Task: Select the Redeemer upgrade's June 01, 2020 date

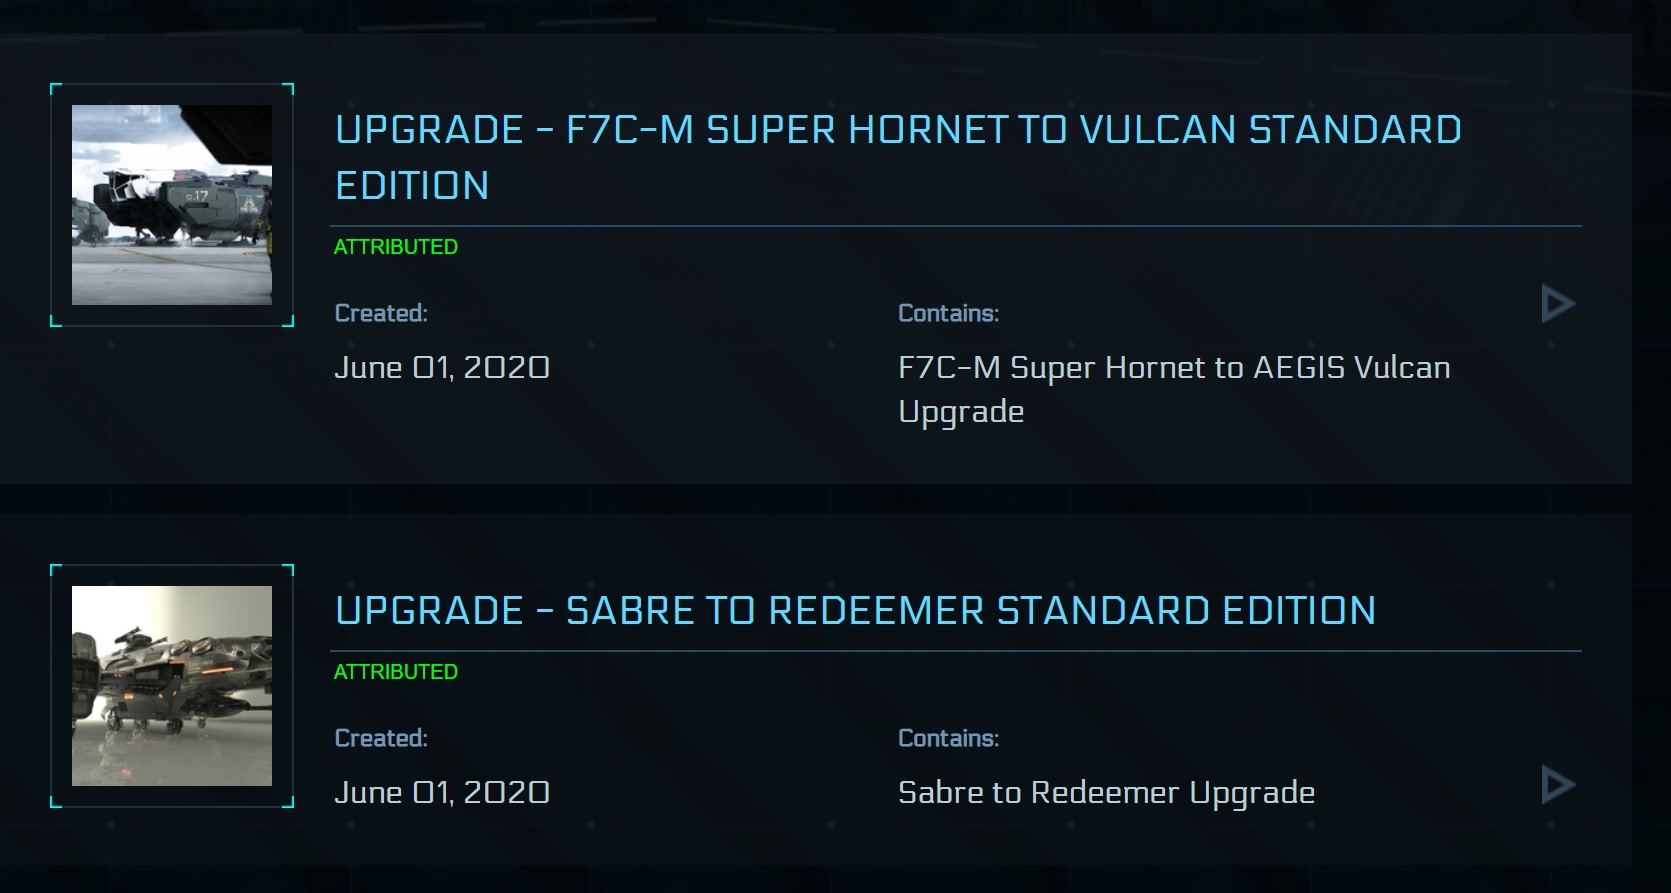Action: 442,793
